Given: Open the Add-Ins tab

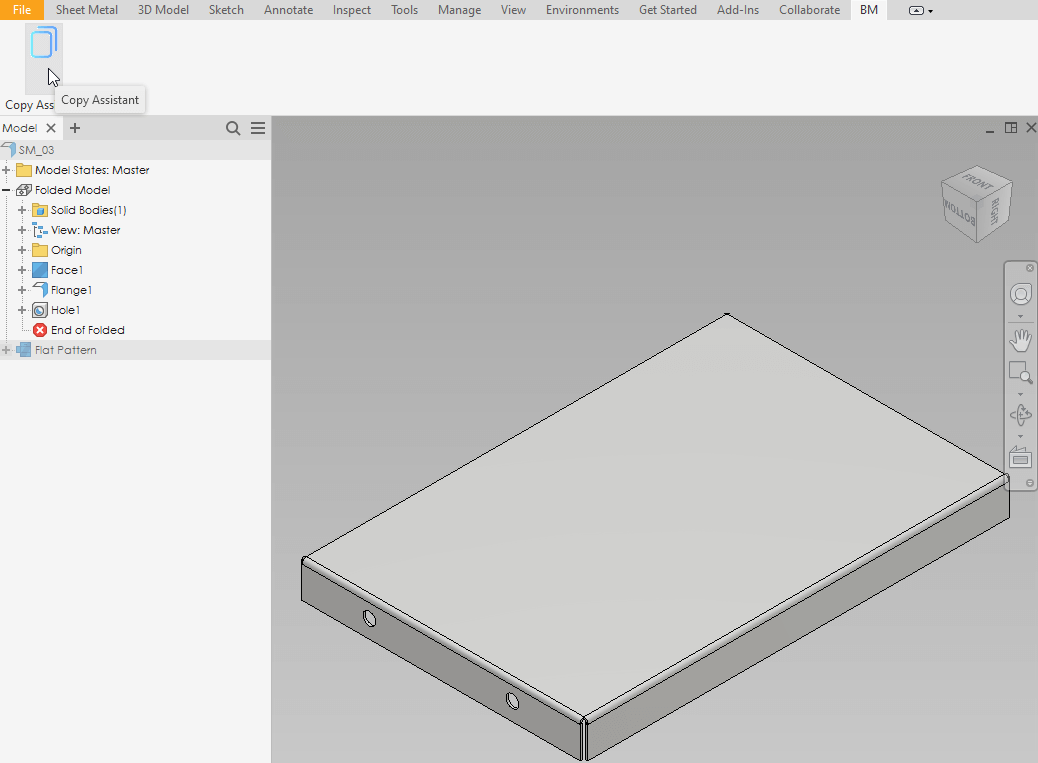Looking at the screenshot, I should (737, 10).
